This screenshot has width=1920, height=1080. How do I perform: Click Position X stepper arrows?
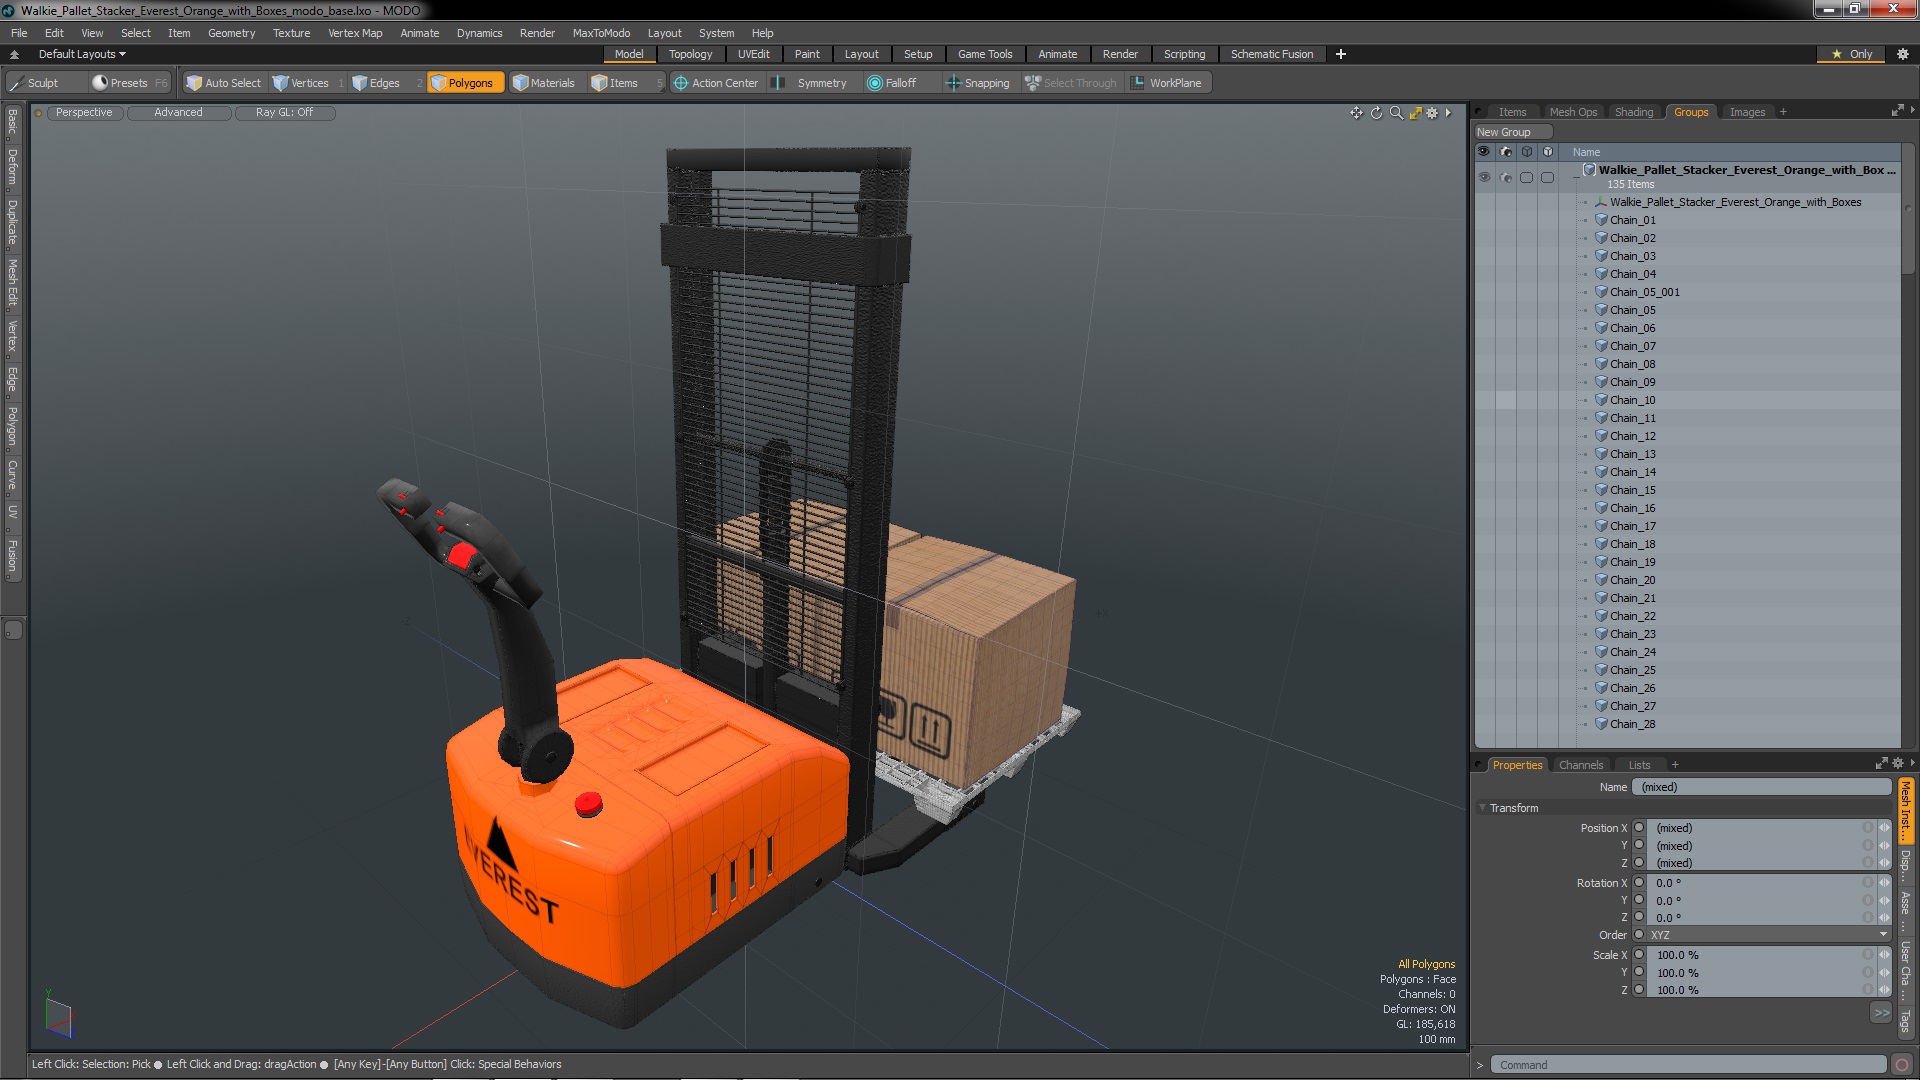tap(1885, 828)
